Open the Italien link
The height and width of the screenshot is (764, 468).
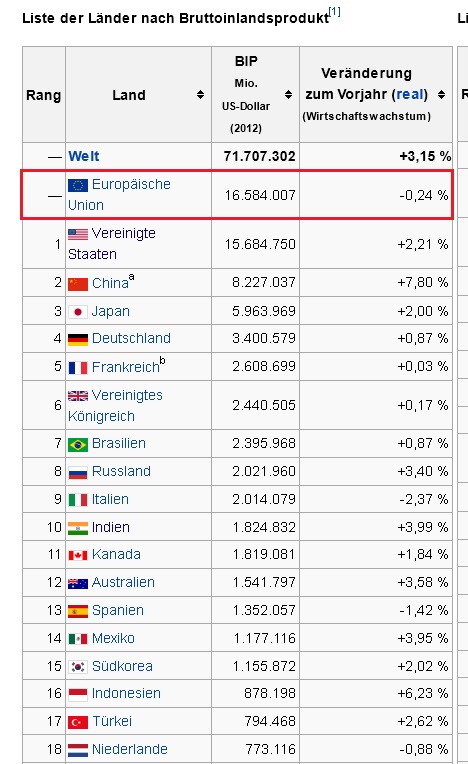pyautogui.click(x=111, y=499)
